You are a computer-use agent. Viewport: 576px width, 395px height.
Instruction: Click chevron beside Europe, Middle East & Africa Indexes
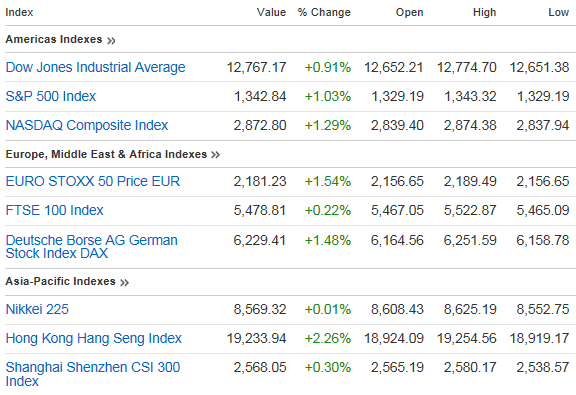click(x=216, y=155)
